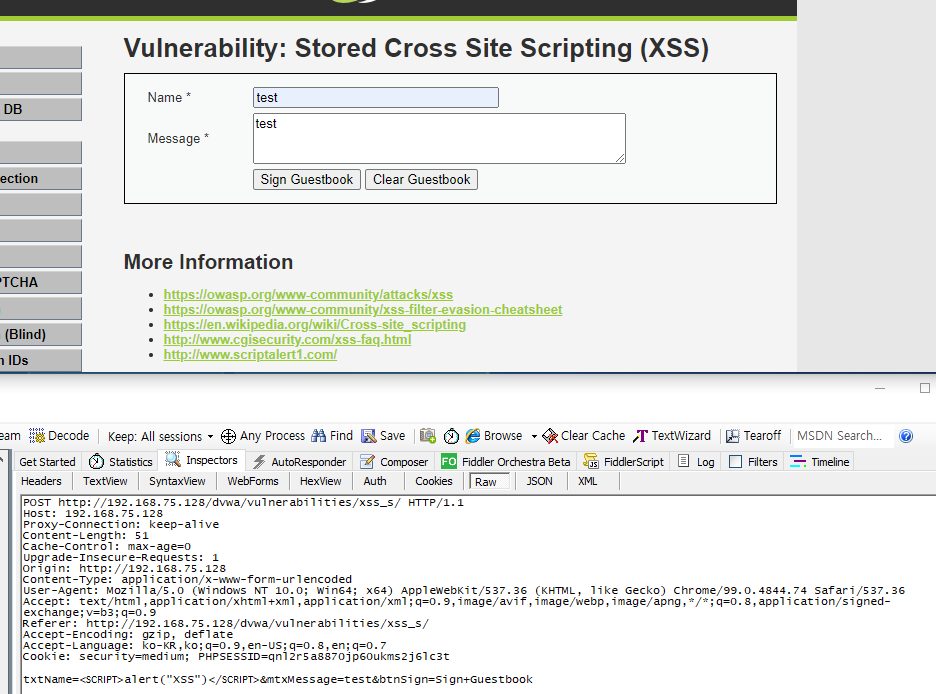Image resolution: width=936 pixels, height=694 pixels.
Task: Switch to Auth inspector tab
Action: 375,481
